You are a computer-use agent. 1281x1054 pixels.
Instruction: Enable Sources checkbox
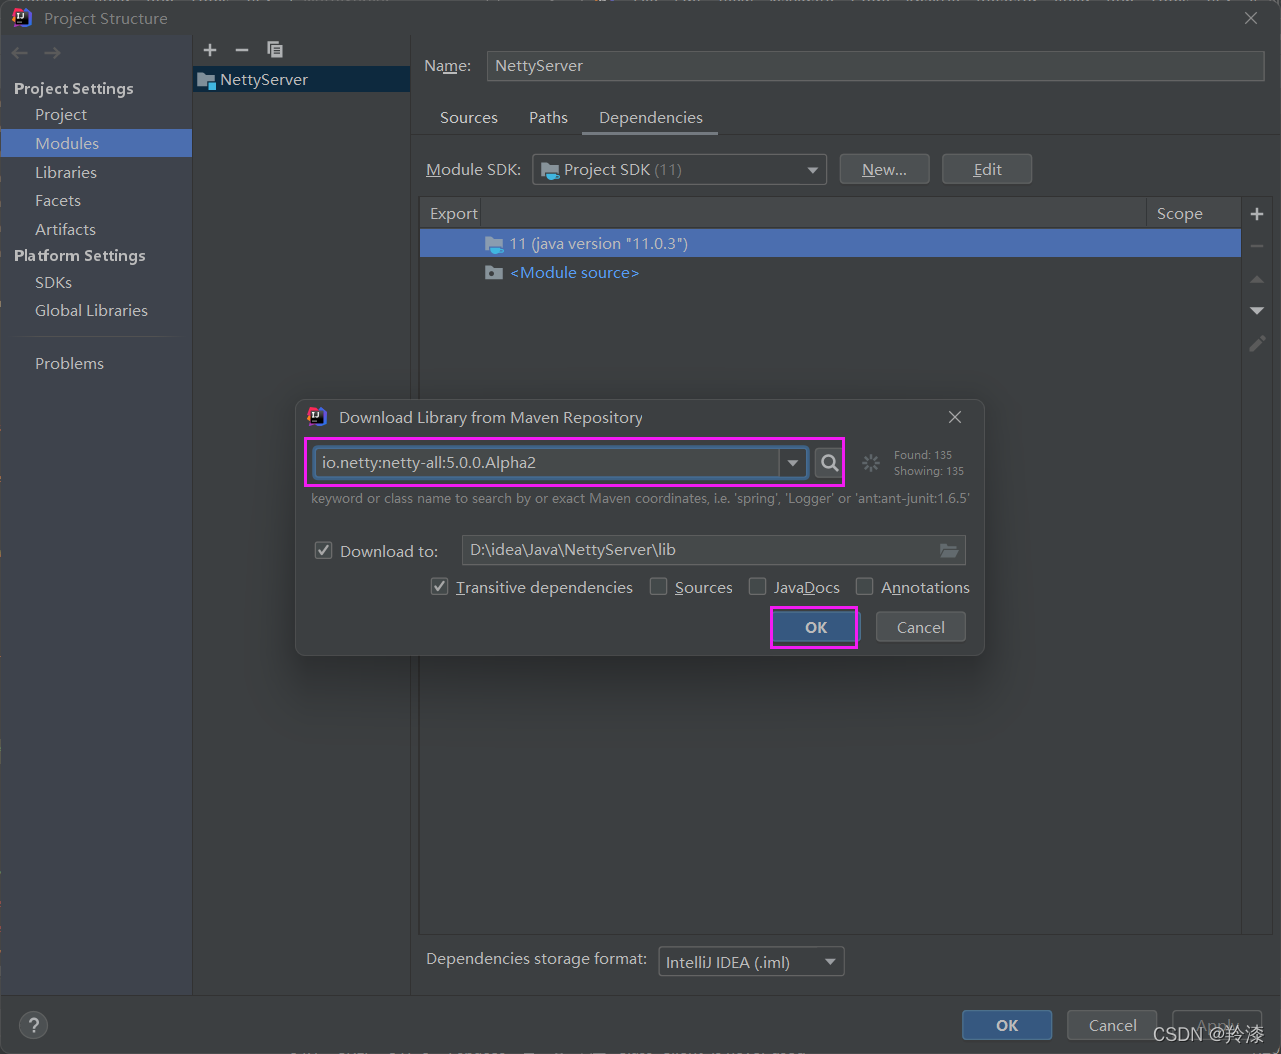pyautogui.click(x=658, y=586)
